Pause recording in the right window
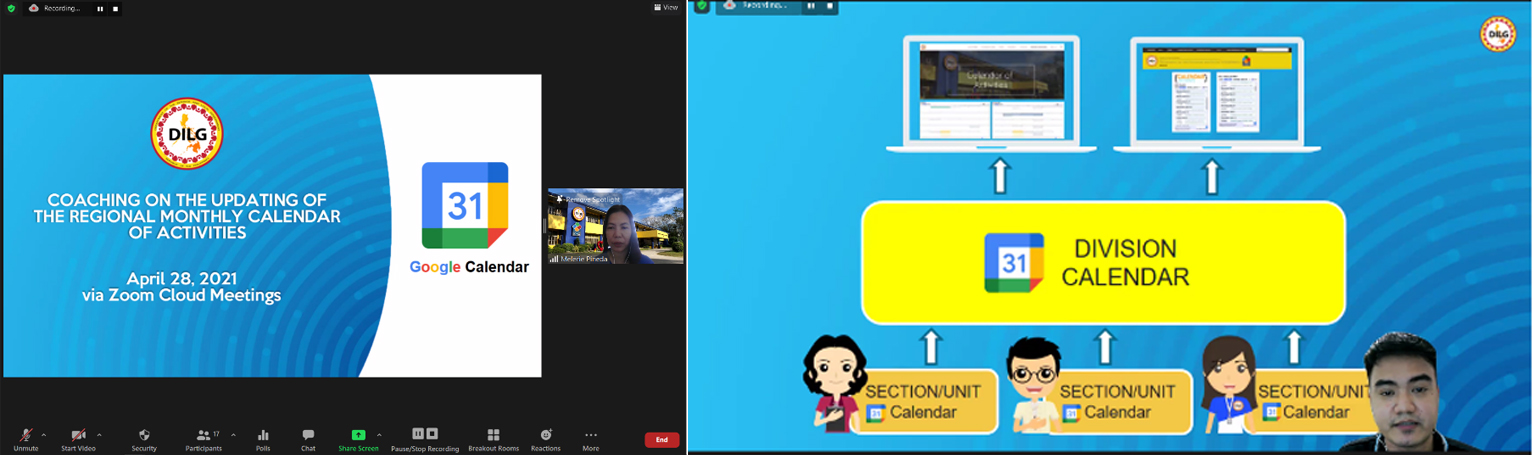This screenshot has height=455, width=1533. coord(811,6)
